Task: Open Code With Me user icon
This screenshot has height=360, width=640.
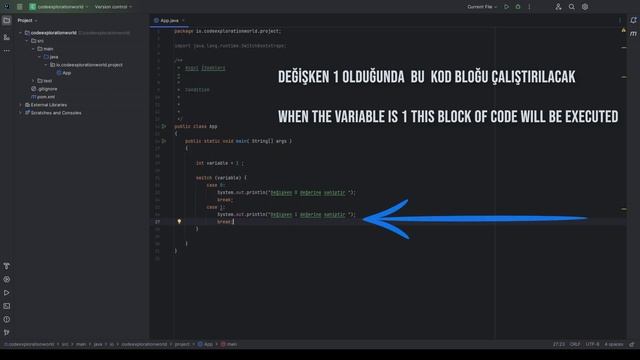Action: 558,7
